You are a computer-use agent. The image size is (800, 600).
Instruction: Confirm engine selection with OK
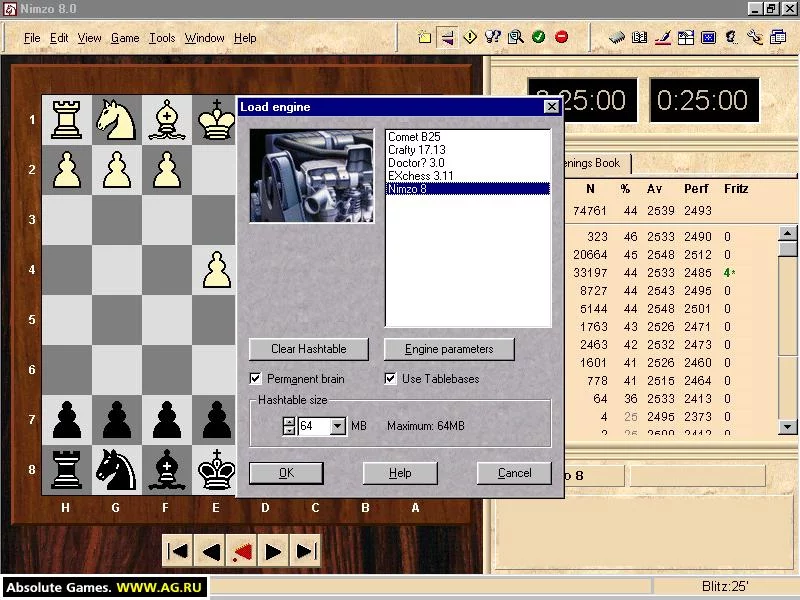(x=286, y=473)
